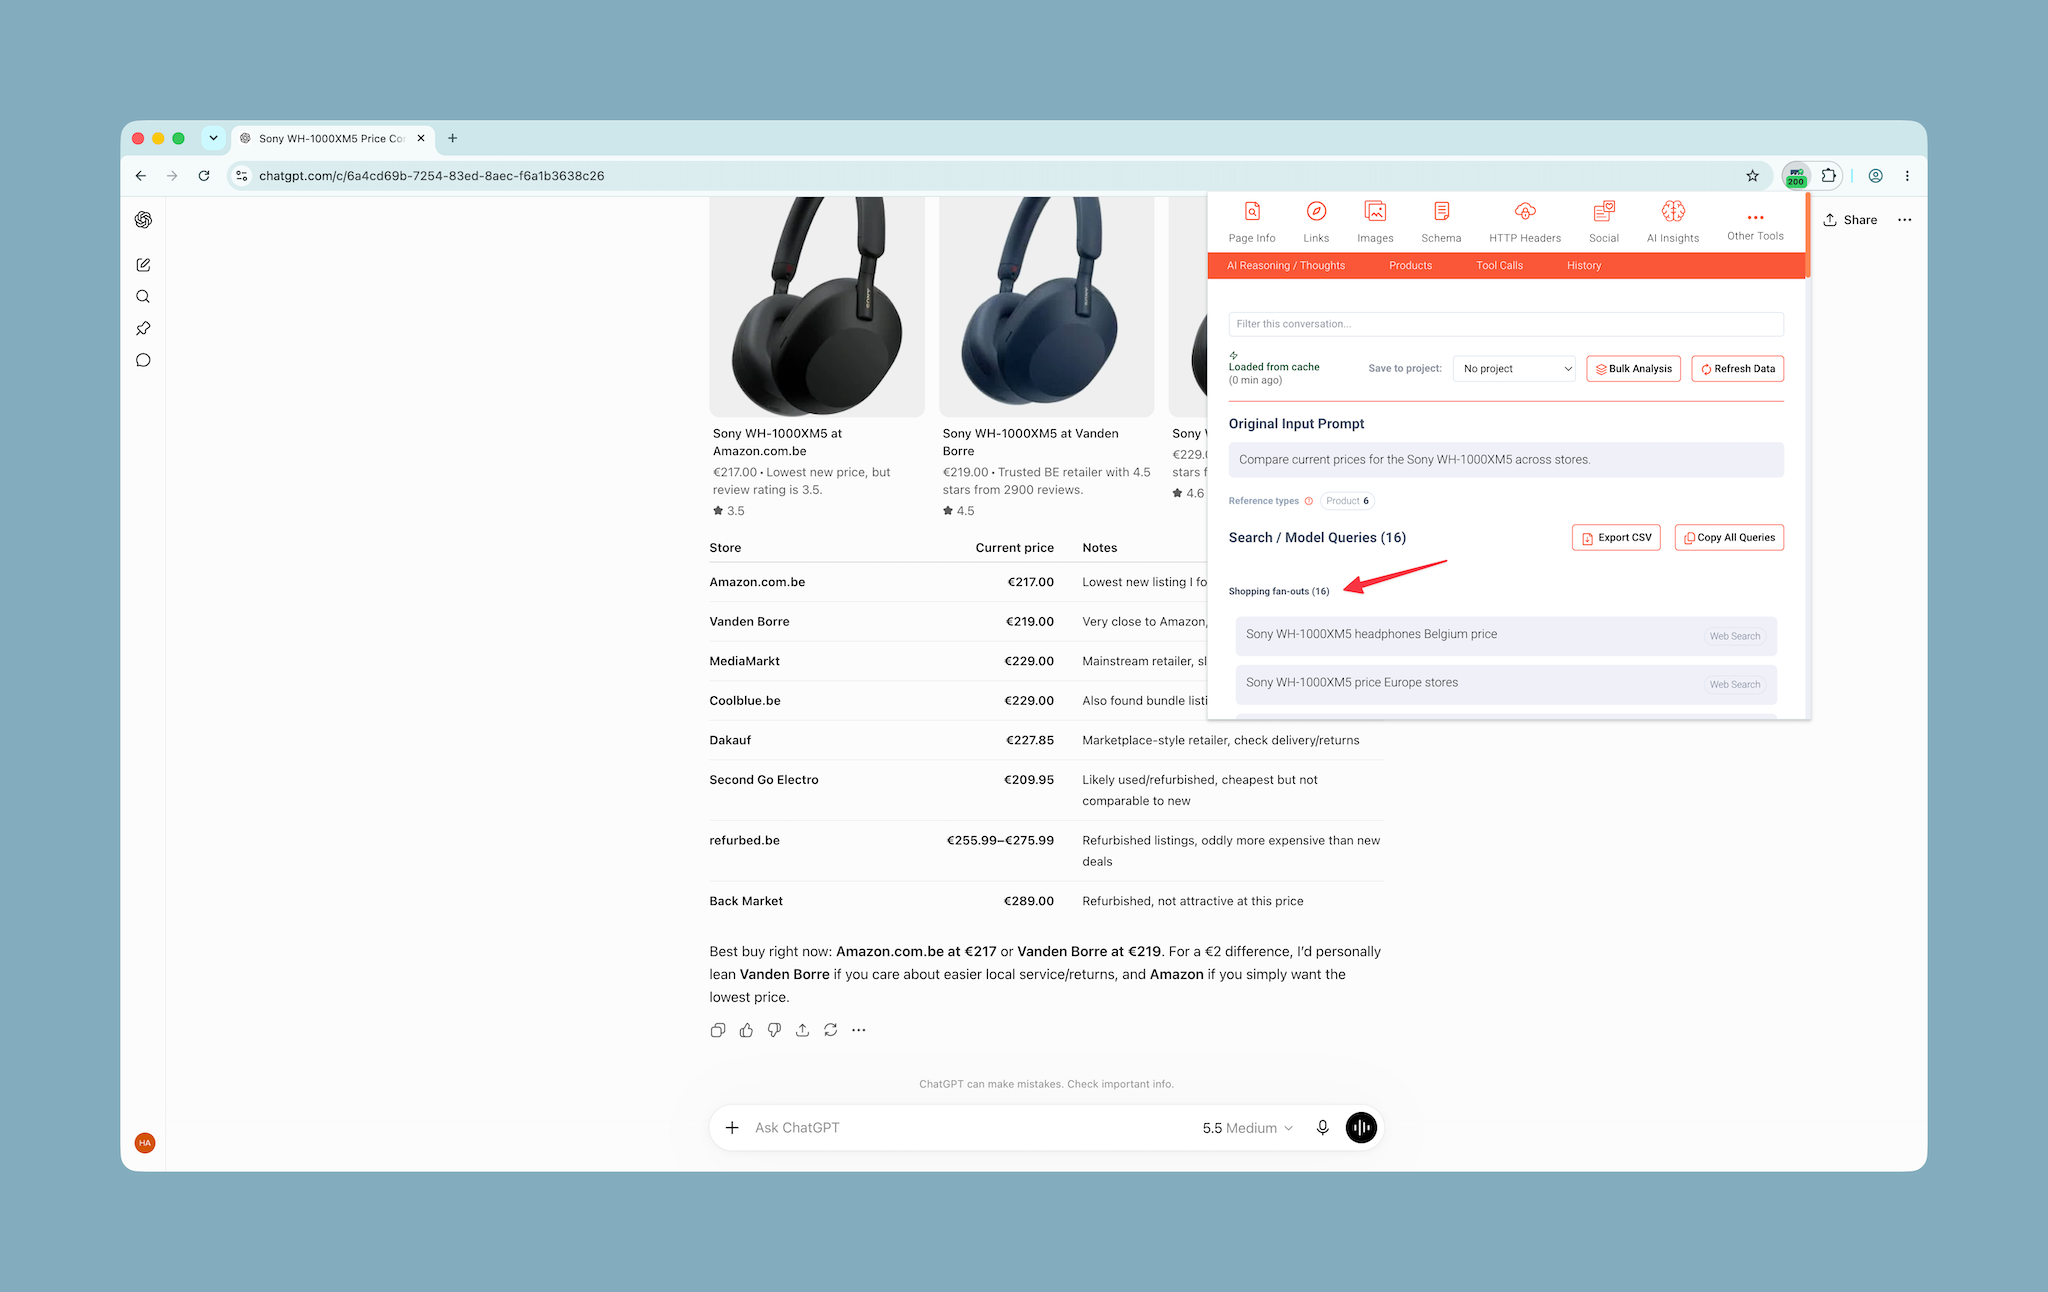Select the Sony WH-1000XM5 Price browser tab
This screenshot has width=2048, height=1292.
click(x=333, y=139)
